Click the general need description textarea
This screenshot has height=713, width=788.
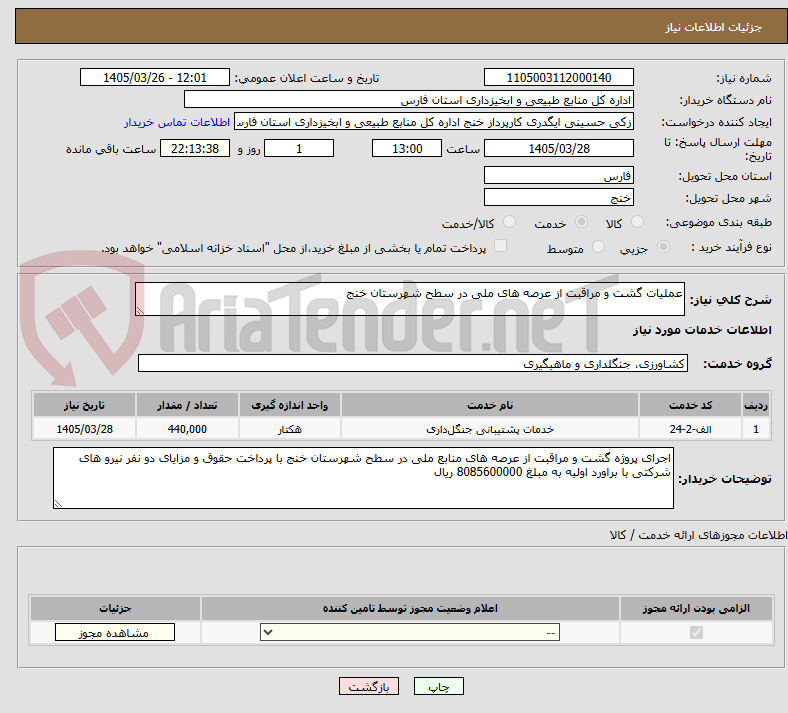point(410,299)
